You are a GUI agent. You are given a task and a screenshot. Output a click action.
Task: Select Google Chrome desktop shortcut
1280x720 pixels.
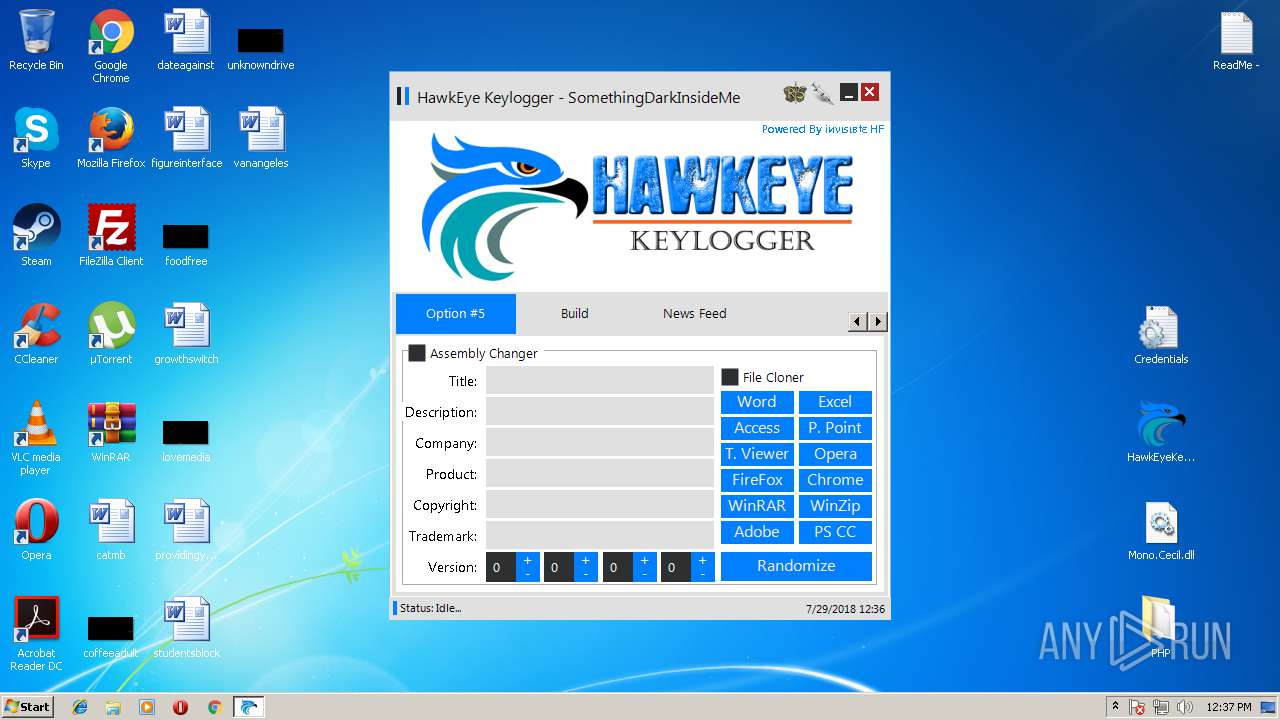click(111, 46)
